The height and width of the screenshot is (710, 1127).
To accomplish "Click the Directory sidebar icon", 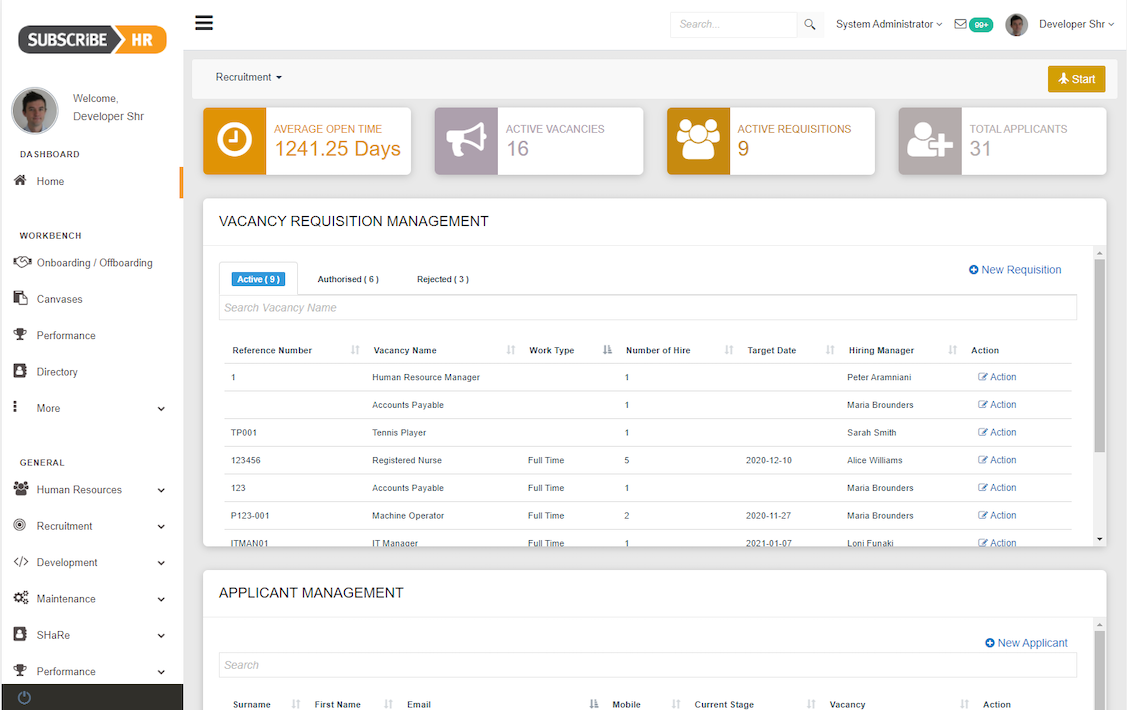I will (23, 371).
